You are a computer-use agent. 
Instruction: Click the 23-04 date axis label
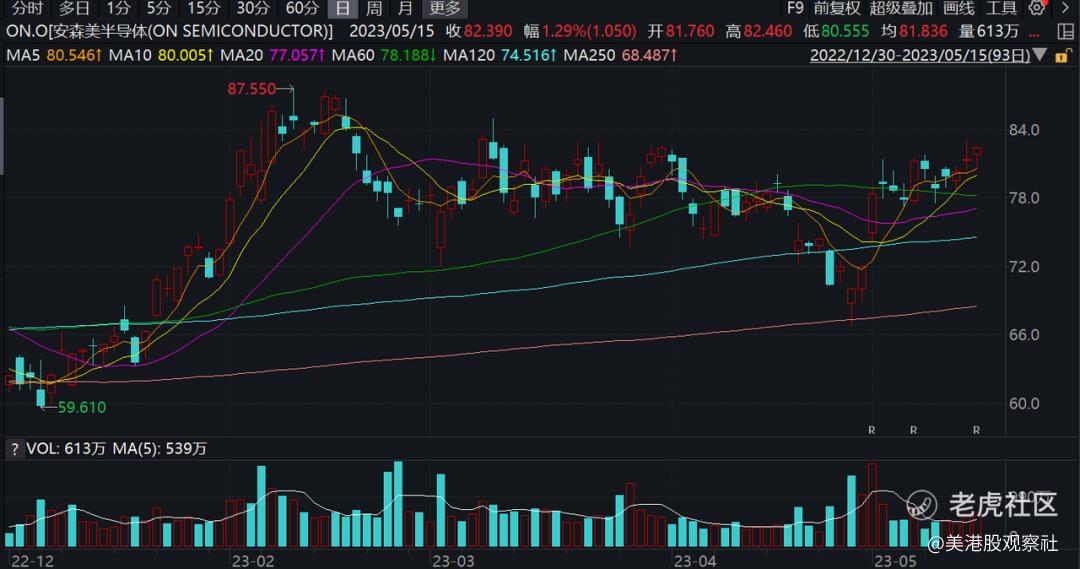695,561
